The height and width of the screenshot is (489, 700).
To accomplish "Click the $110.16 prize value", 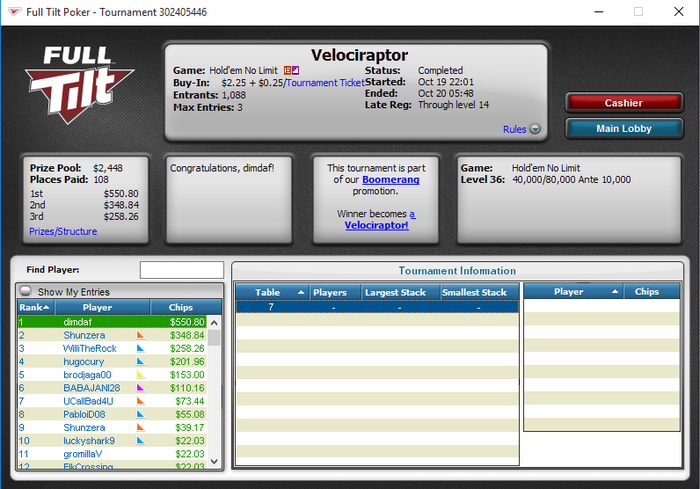I will click(x=187, y=388).
